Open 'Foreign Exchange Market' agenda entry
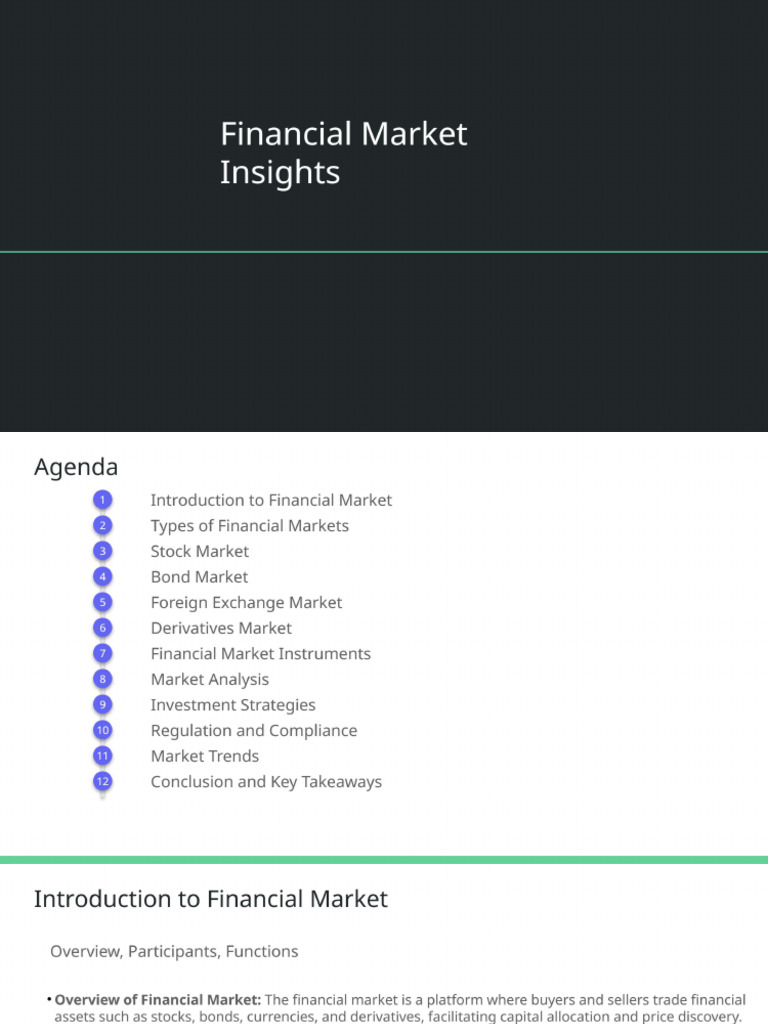This screenshot has height=1024, width=768. 246,603
